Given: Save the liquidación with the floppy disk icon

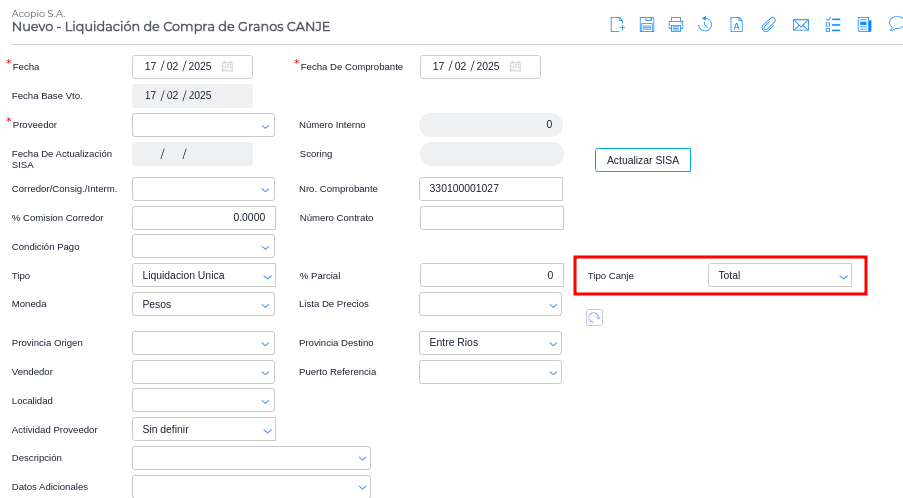Looking at the screenshot, I should coord(647,25).
